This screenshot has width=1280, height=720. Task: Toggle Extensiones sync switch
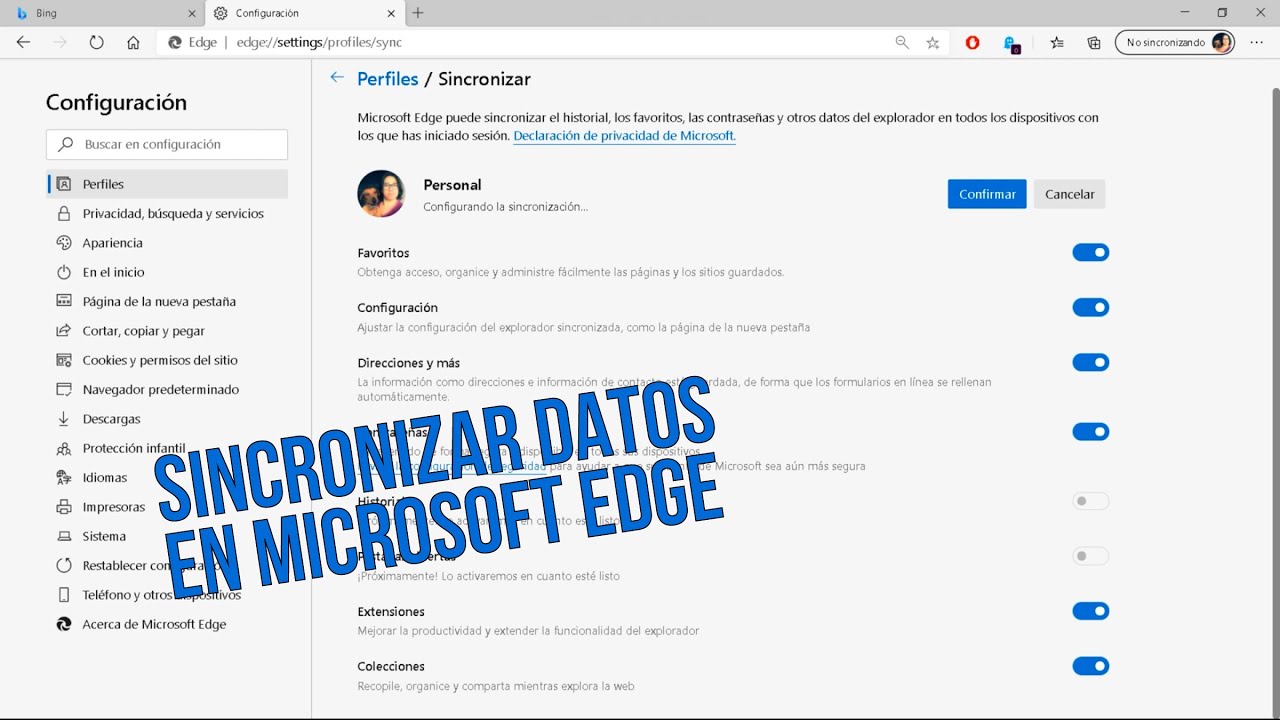click(x=1091, y=611)
